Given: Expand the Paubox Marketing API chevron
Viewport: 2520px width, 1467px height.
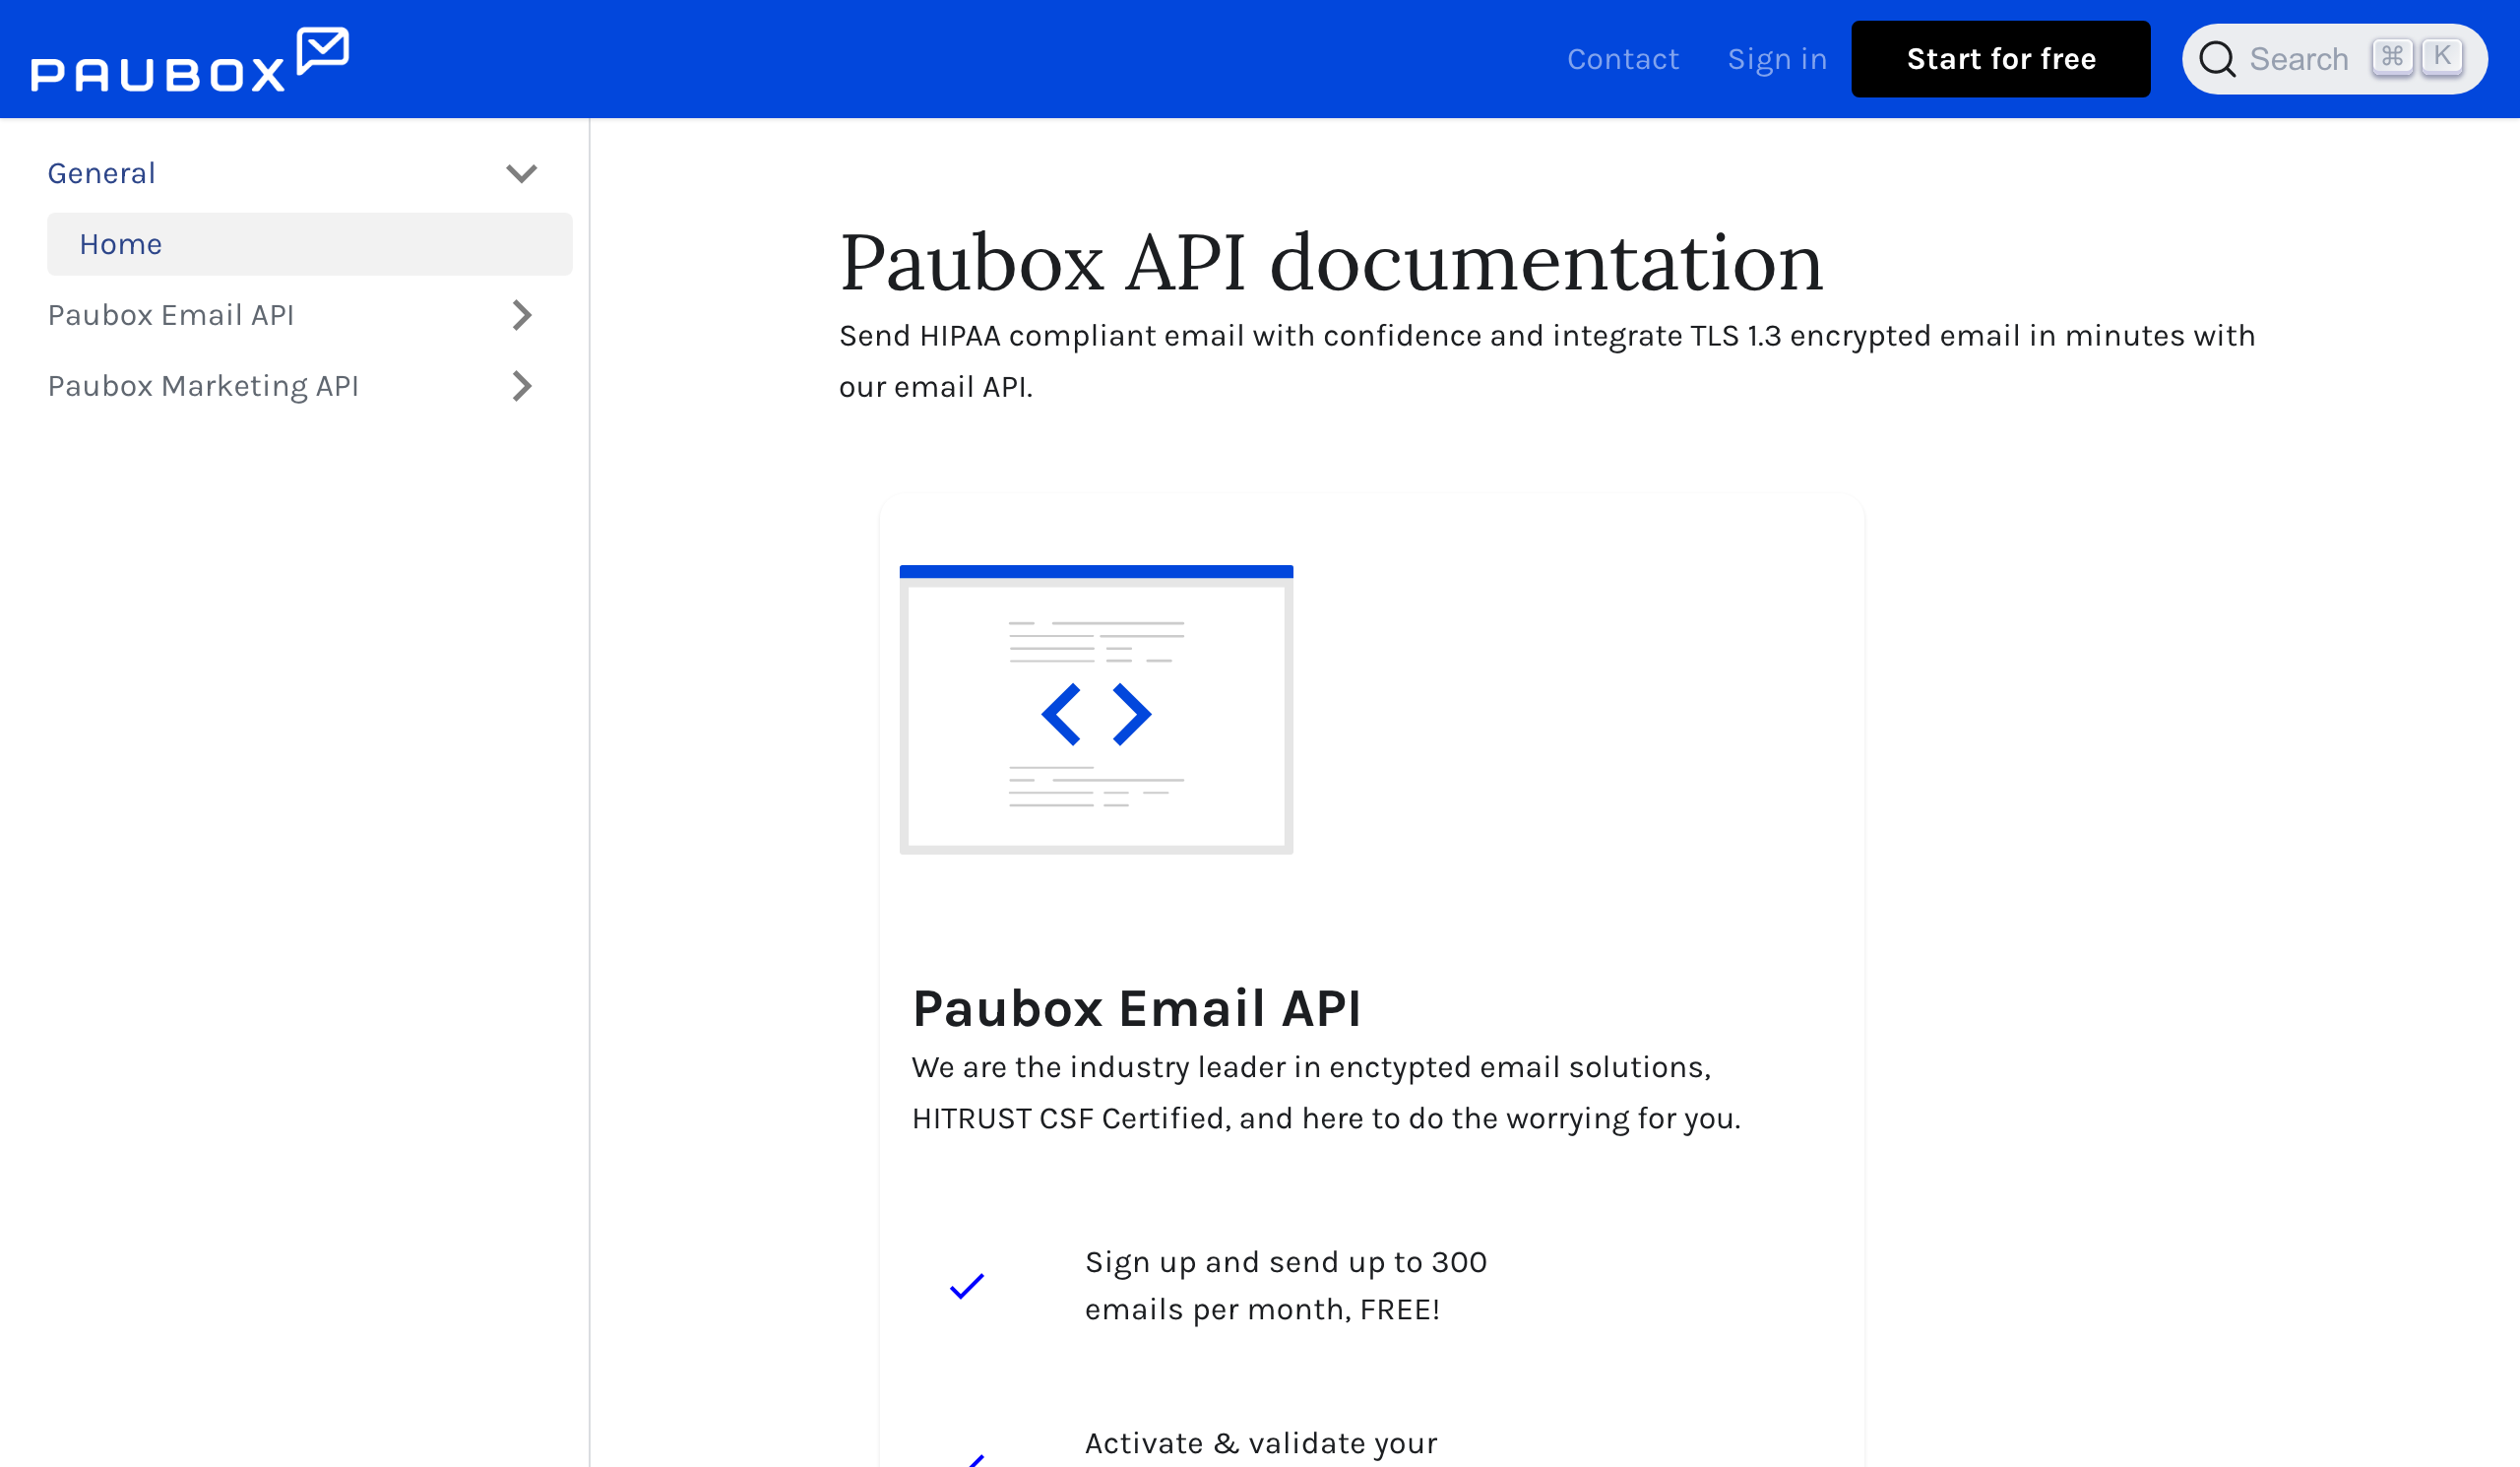Looking at the screenshot, I should coord(522,386).
